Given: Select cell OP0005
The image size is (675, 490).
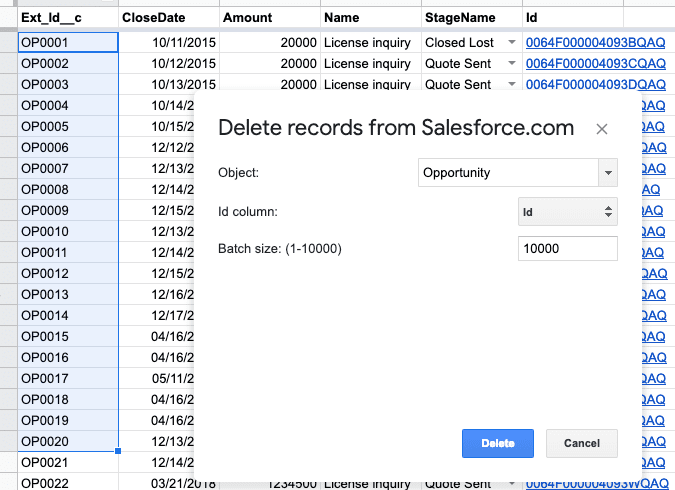Looking at the screenshot, I should 68,126.
